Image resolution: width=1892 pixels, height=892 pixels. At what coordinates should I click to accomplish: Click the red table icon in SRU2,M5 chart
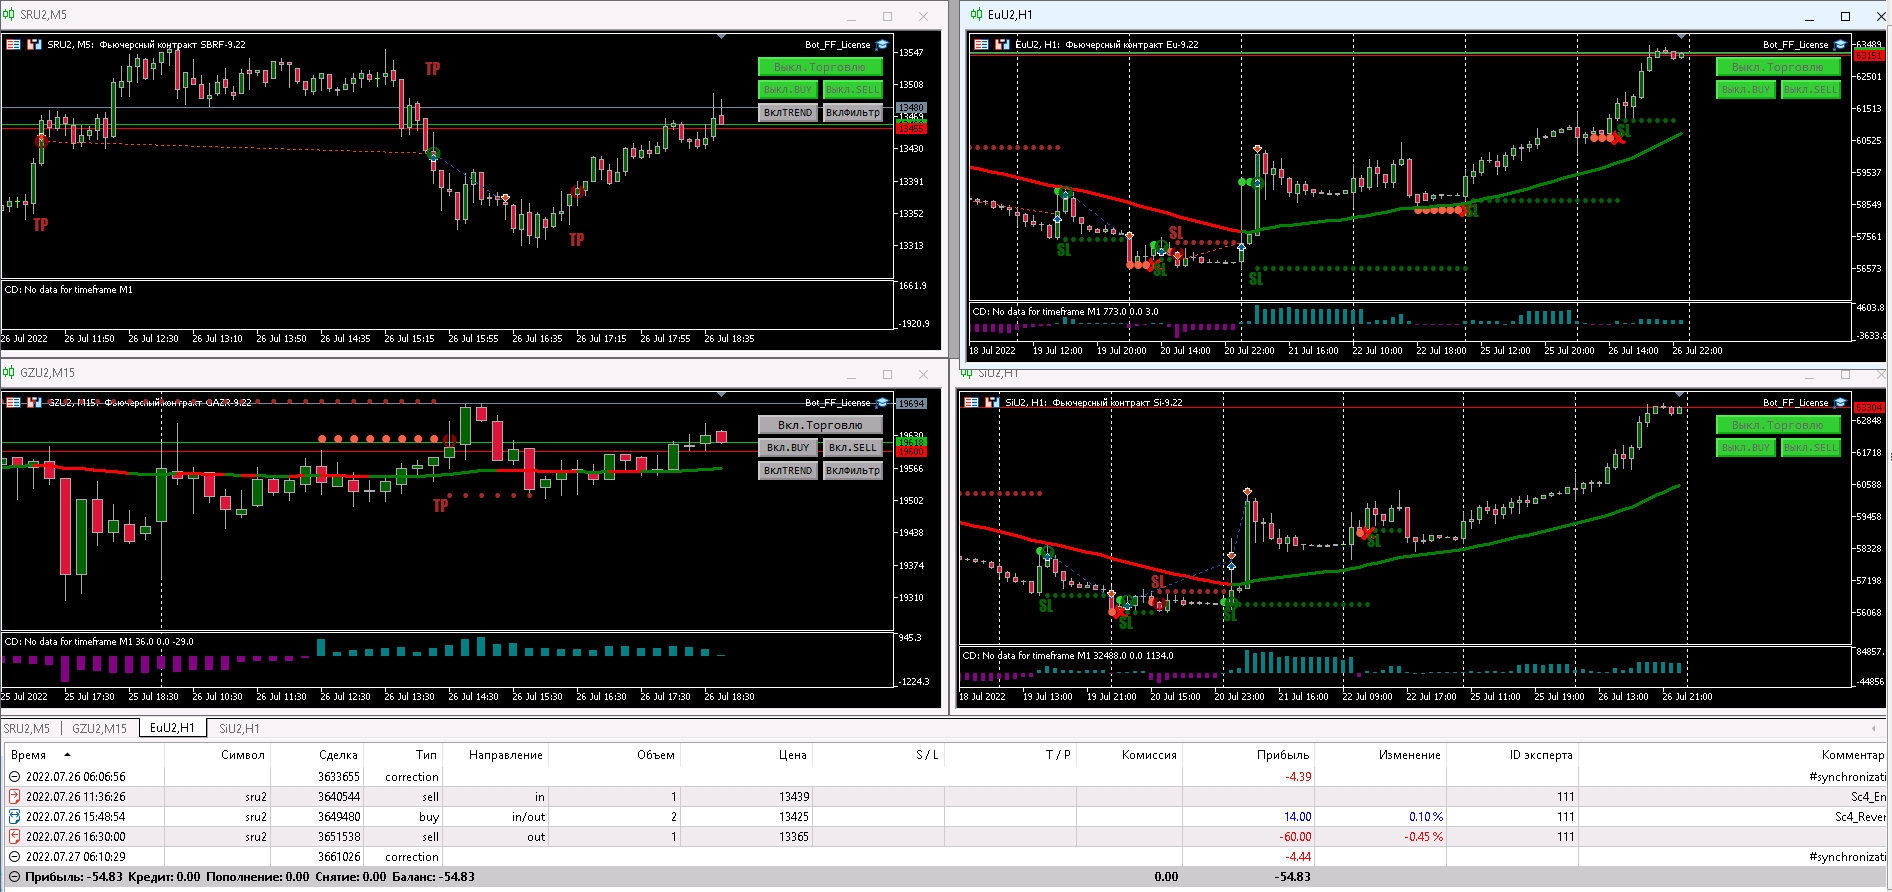point(13,44)
